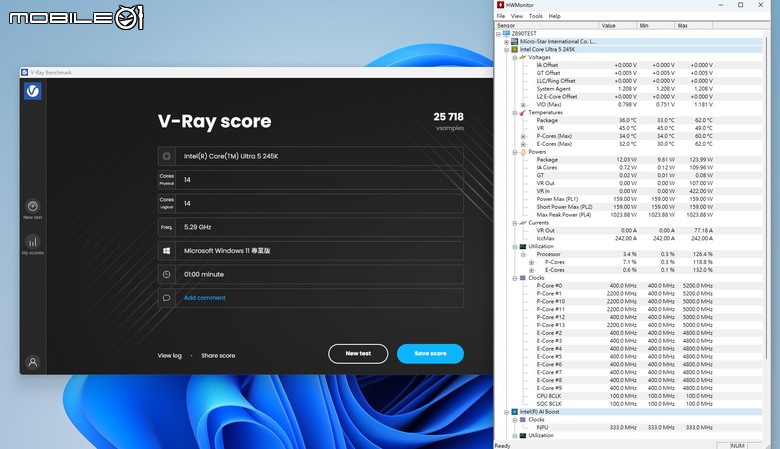Click the Sensor column header

click(547, 25)
